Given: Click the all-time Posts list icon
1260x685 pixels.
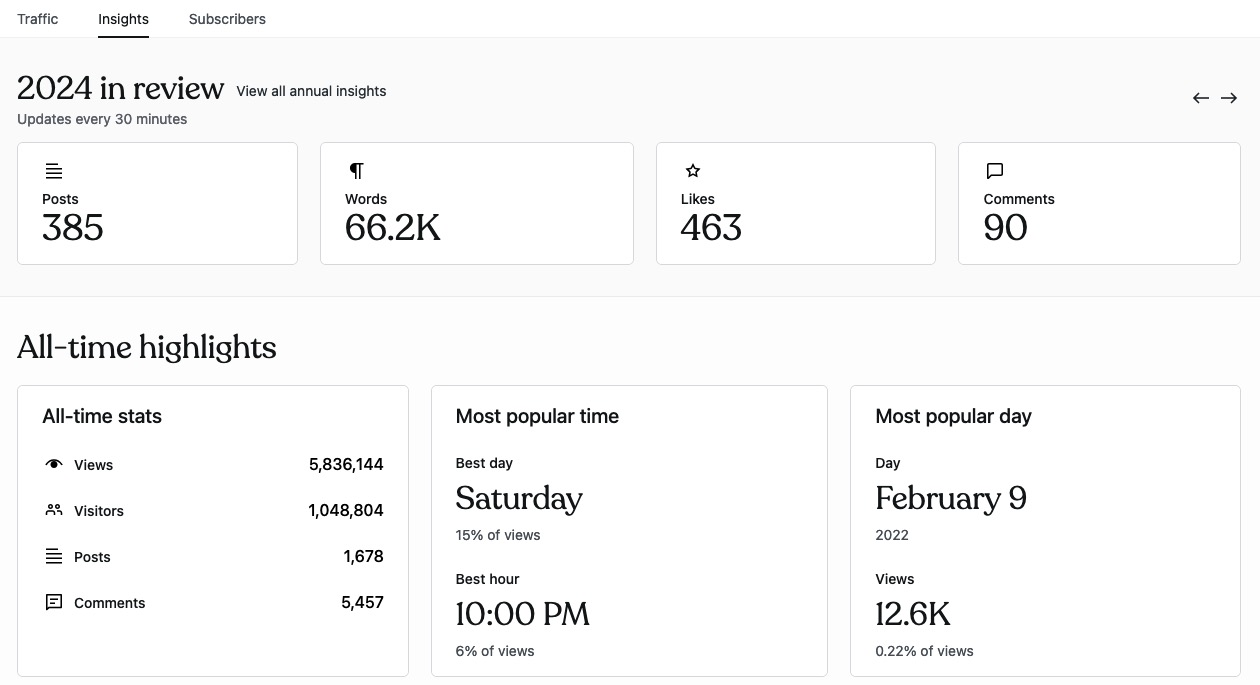Looking at the screenshot, I should pos(54,556).
